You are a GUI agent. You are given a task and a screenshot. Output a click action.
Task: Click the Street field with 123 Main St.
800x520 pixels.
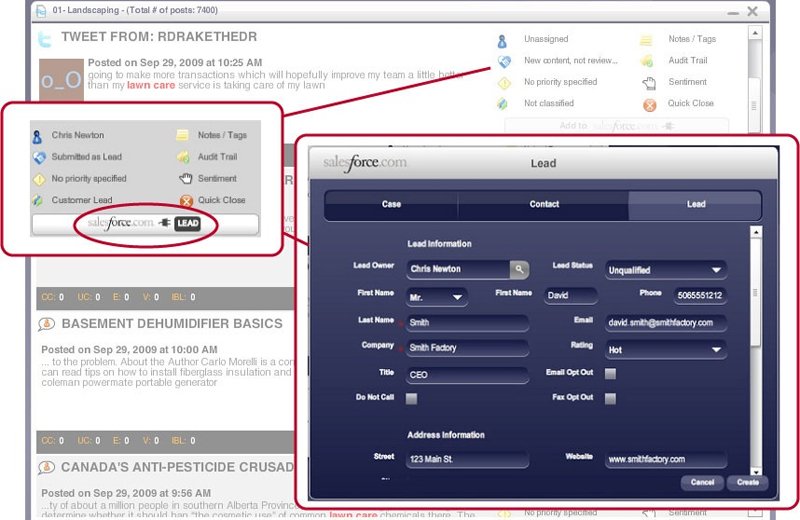[x=467, y=459]
